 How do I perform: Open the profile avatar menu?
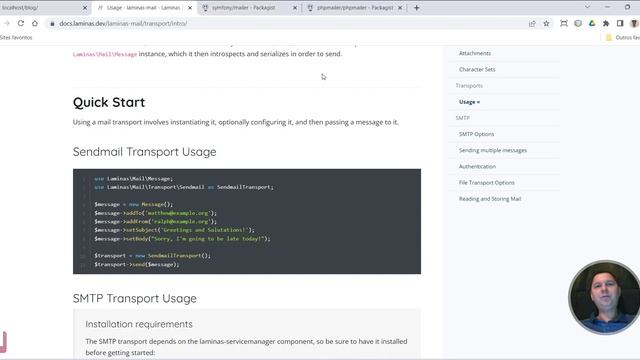(x=634, y=24)
